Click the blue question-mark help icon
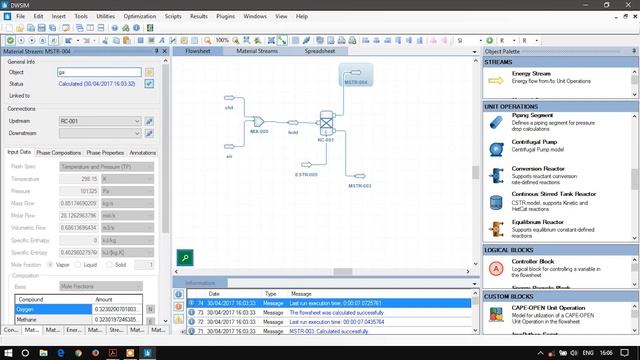Screen dimensions: 640x360 pos(115,28)
